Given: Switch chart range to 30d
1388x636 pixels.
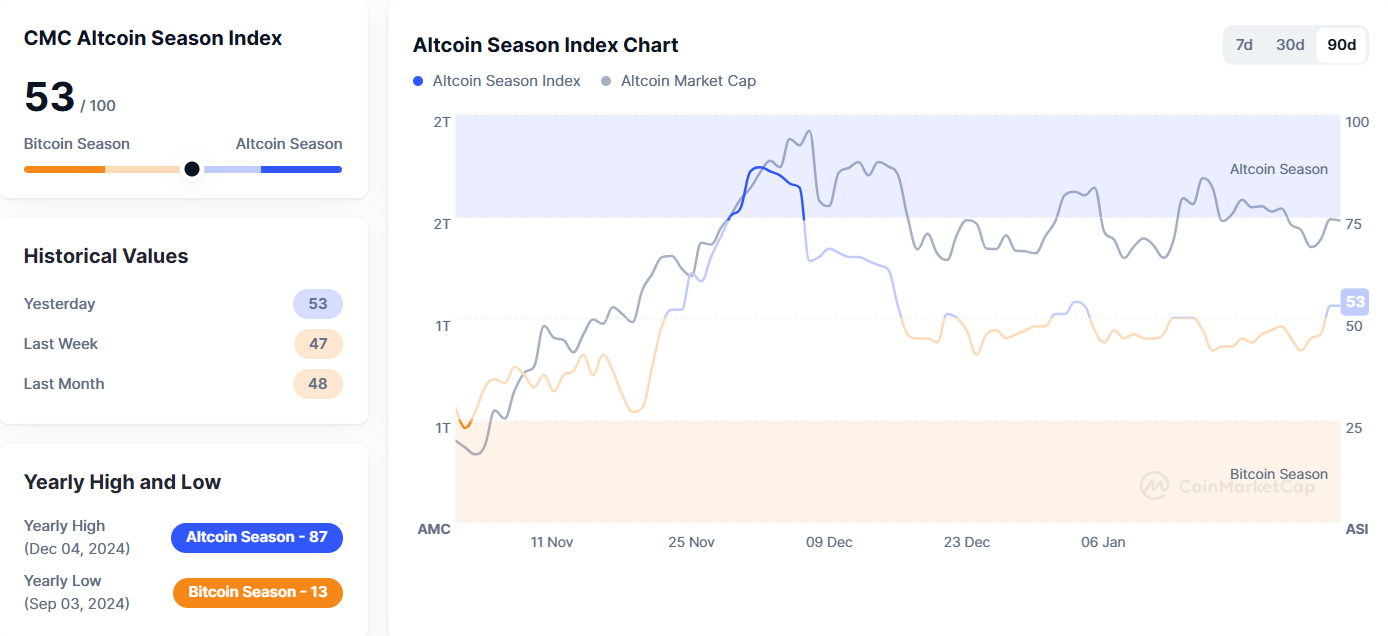Looking at the screenshot, I should tap(1290, 45).
